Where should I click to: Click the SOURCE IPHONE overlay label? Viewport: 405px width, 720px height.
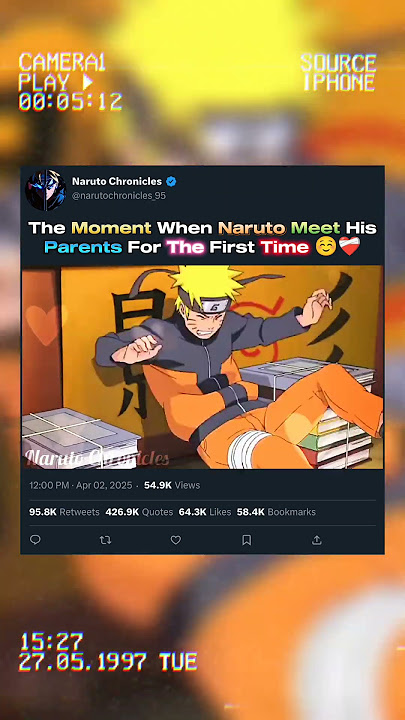pos(338,73)
